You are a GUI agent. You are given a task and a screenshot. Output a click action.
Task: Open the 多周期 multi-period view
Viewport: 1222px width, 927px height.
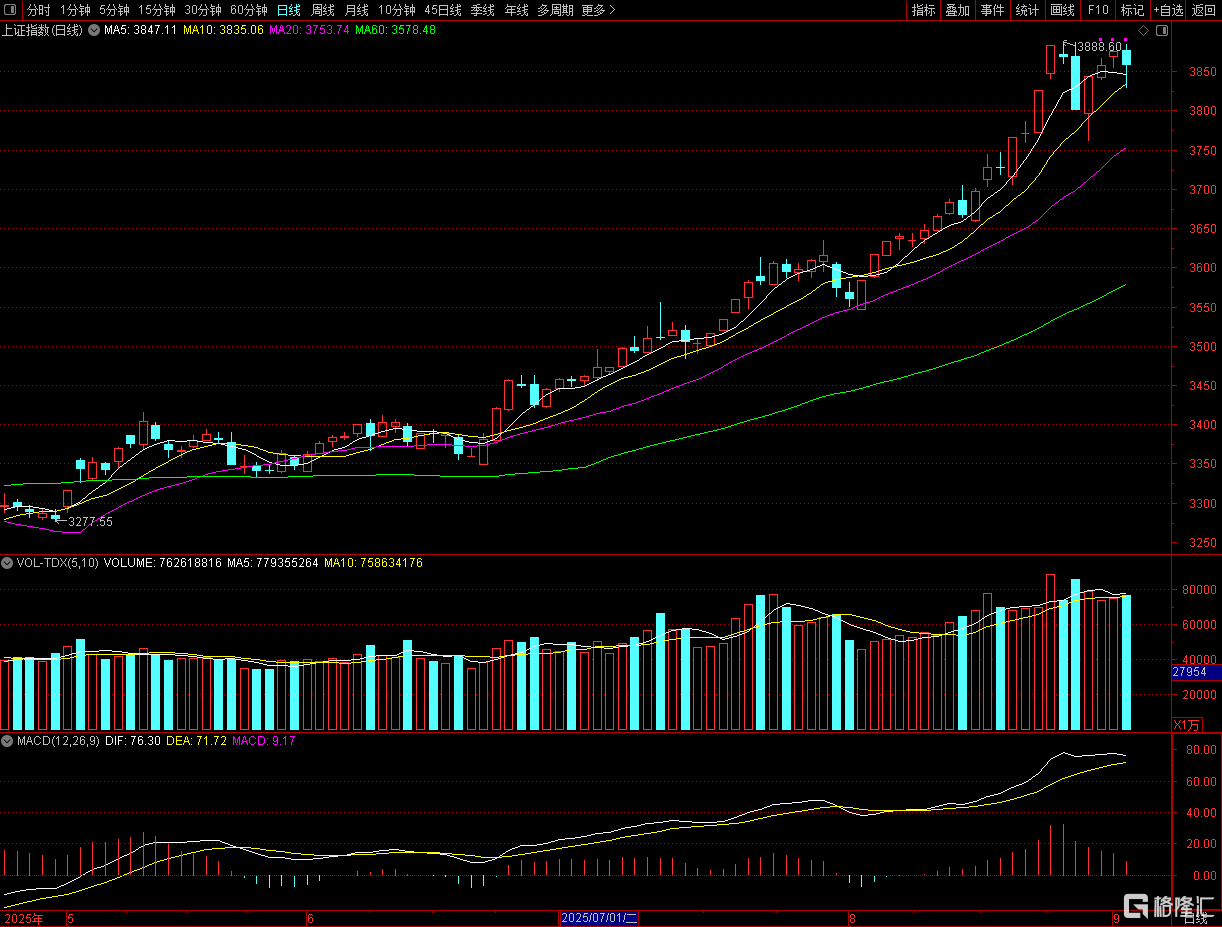coord(555,10)
